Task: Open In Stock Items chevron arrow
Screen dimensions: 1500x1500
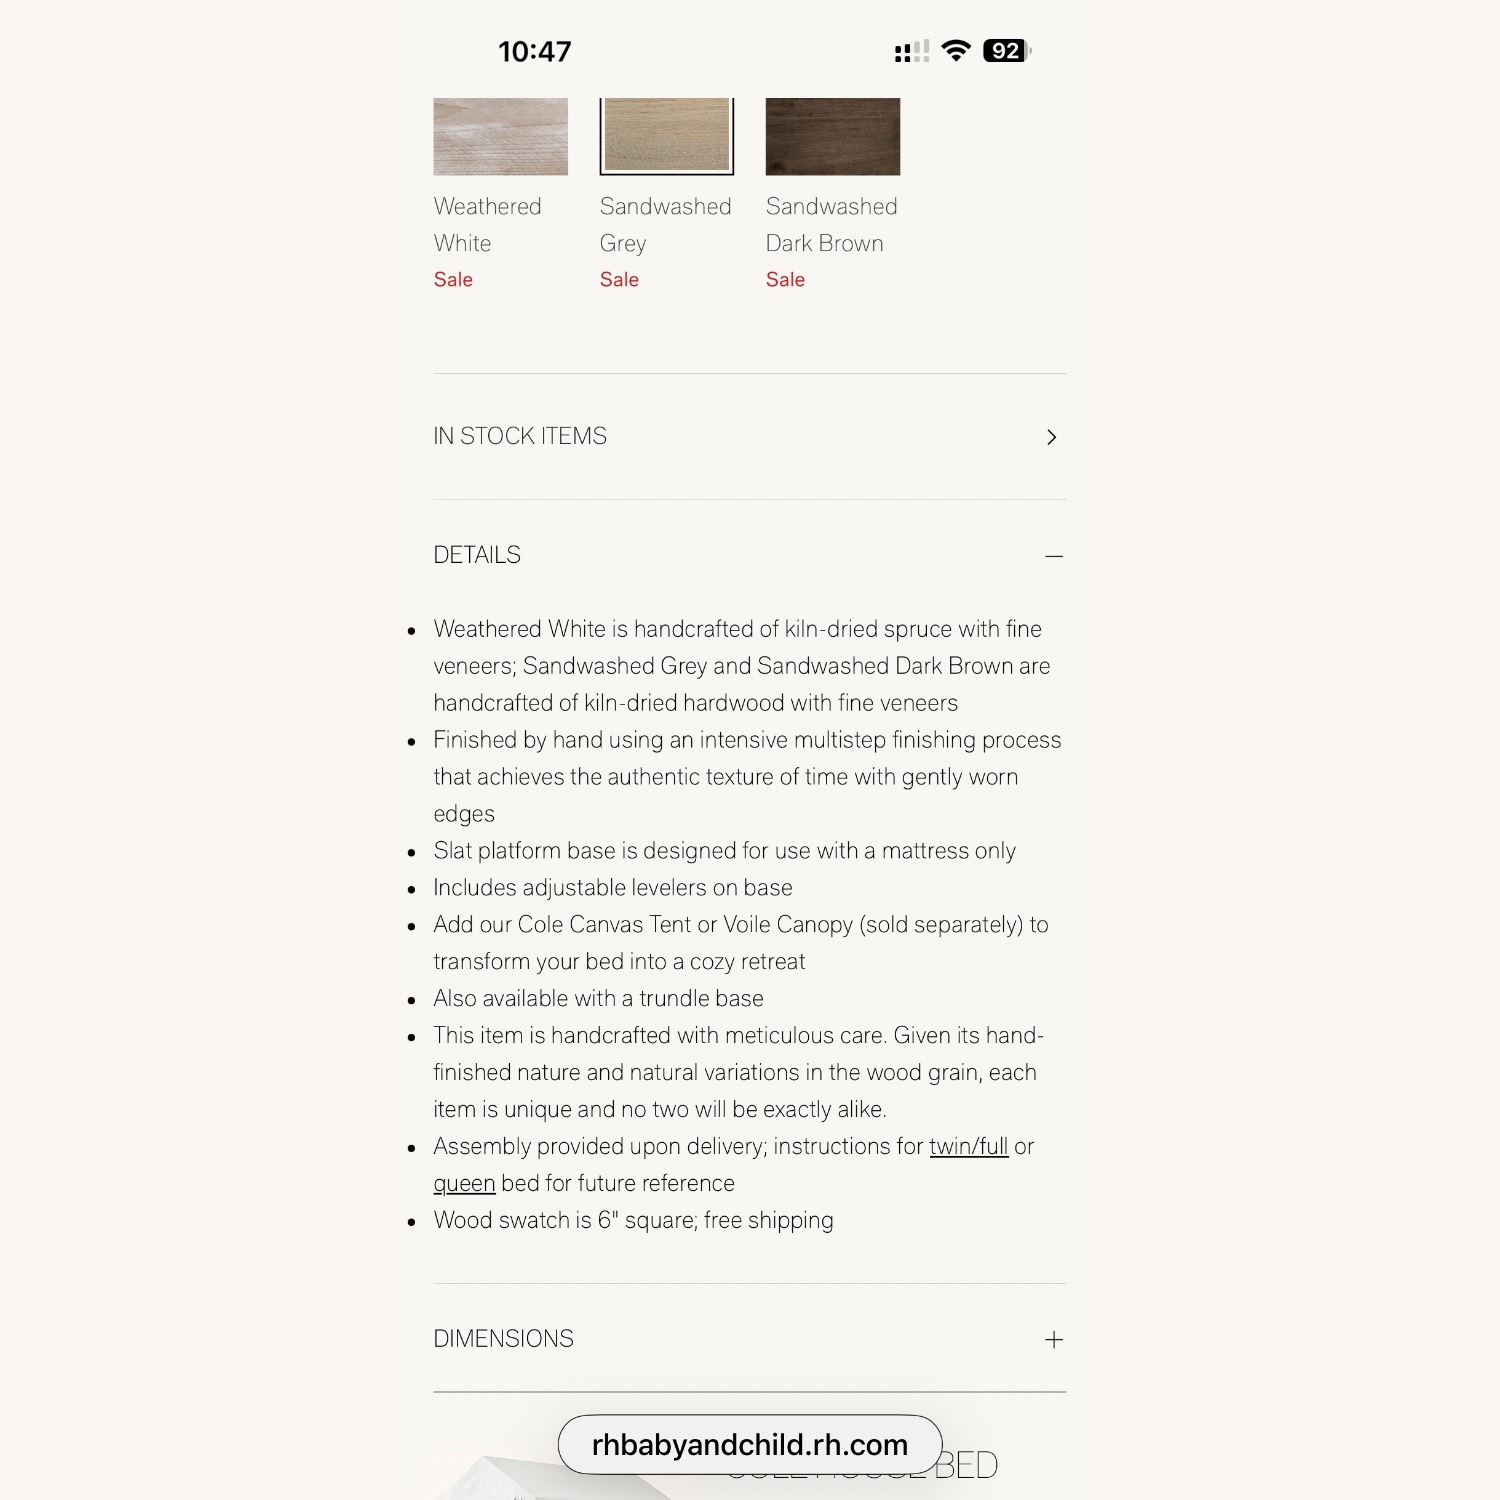Action: click(x=1051, y=437)
